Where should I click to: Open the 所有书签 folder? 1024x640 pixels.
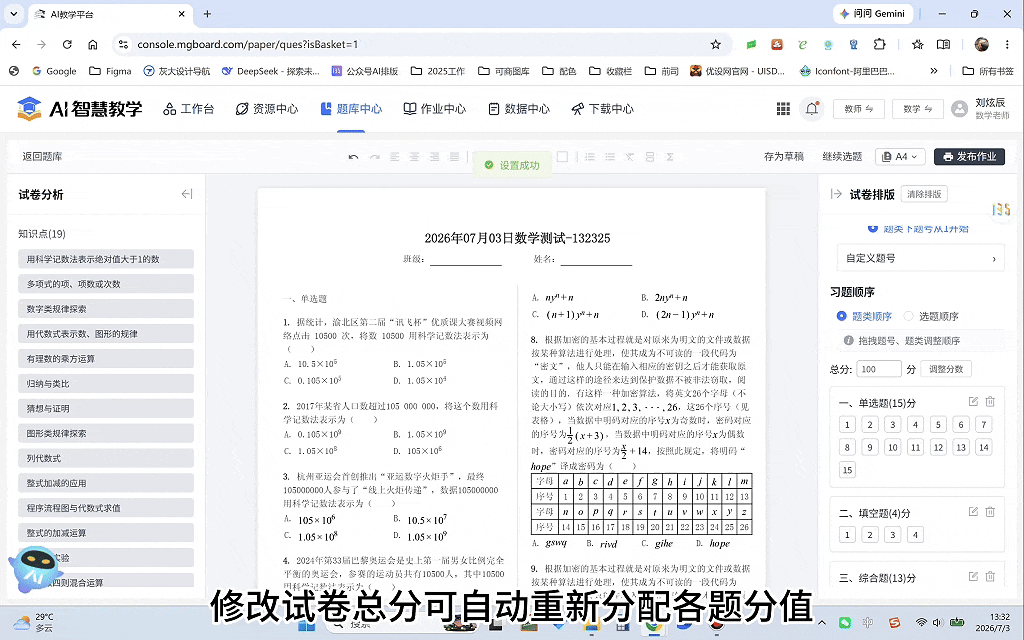pos(989,71)
